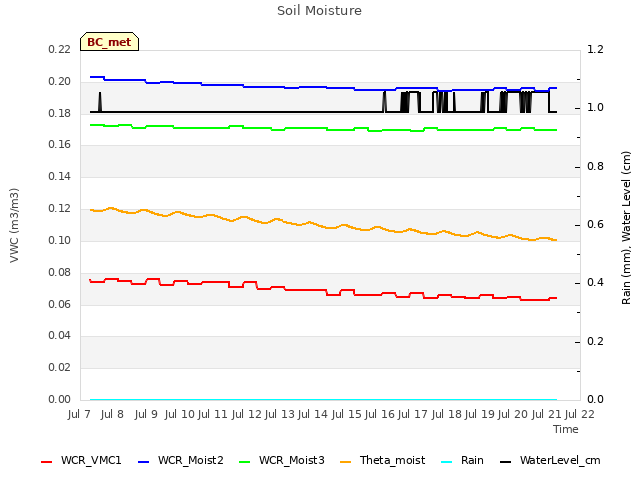Screen dimensions: 640x480
Task: Click the Jul 22 x-axis tick label
Action: tap(580, 414)
